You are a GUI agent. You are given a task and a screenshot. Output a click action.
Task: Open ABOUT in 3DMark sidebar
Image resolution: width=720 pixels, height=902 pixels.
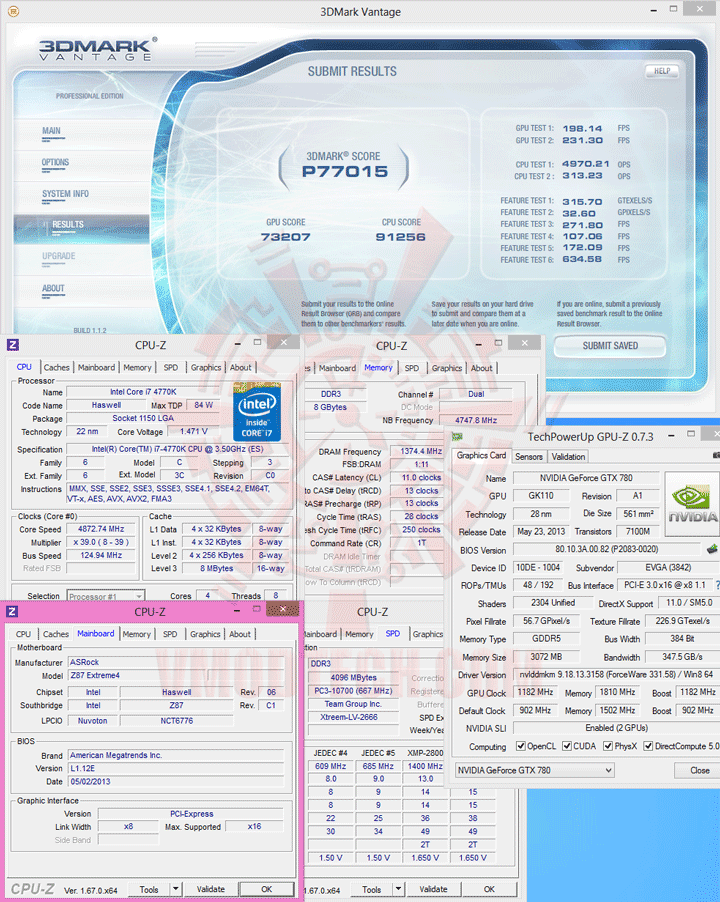pyautogui.click(x=53, y=289)
